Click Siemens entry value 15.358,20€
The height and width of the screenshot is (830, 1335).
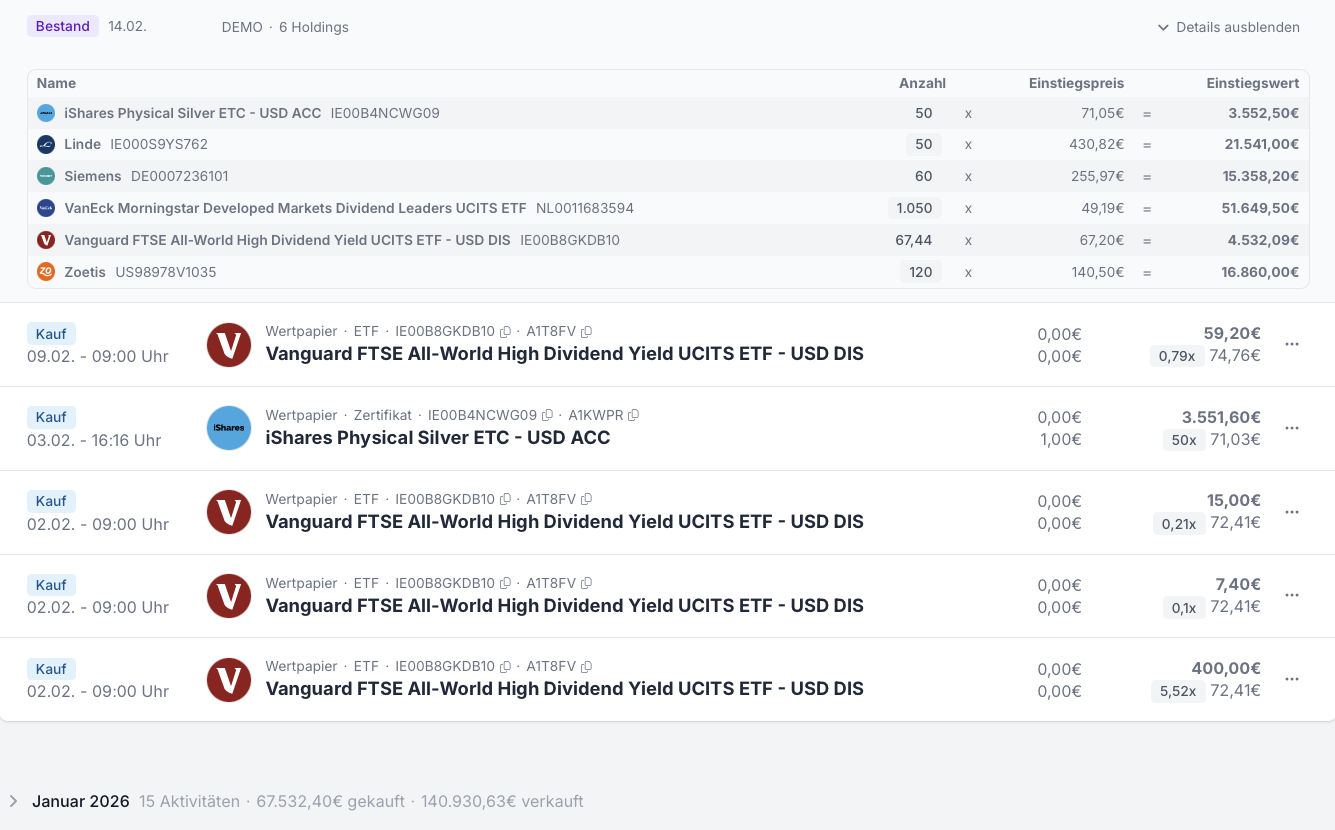click(1261, 176)
